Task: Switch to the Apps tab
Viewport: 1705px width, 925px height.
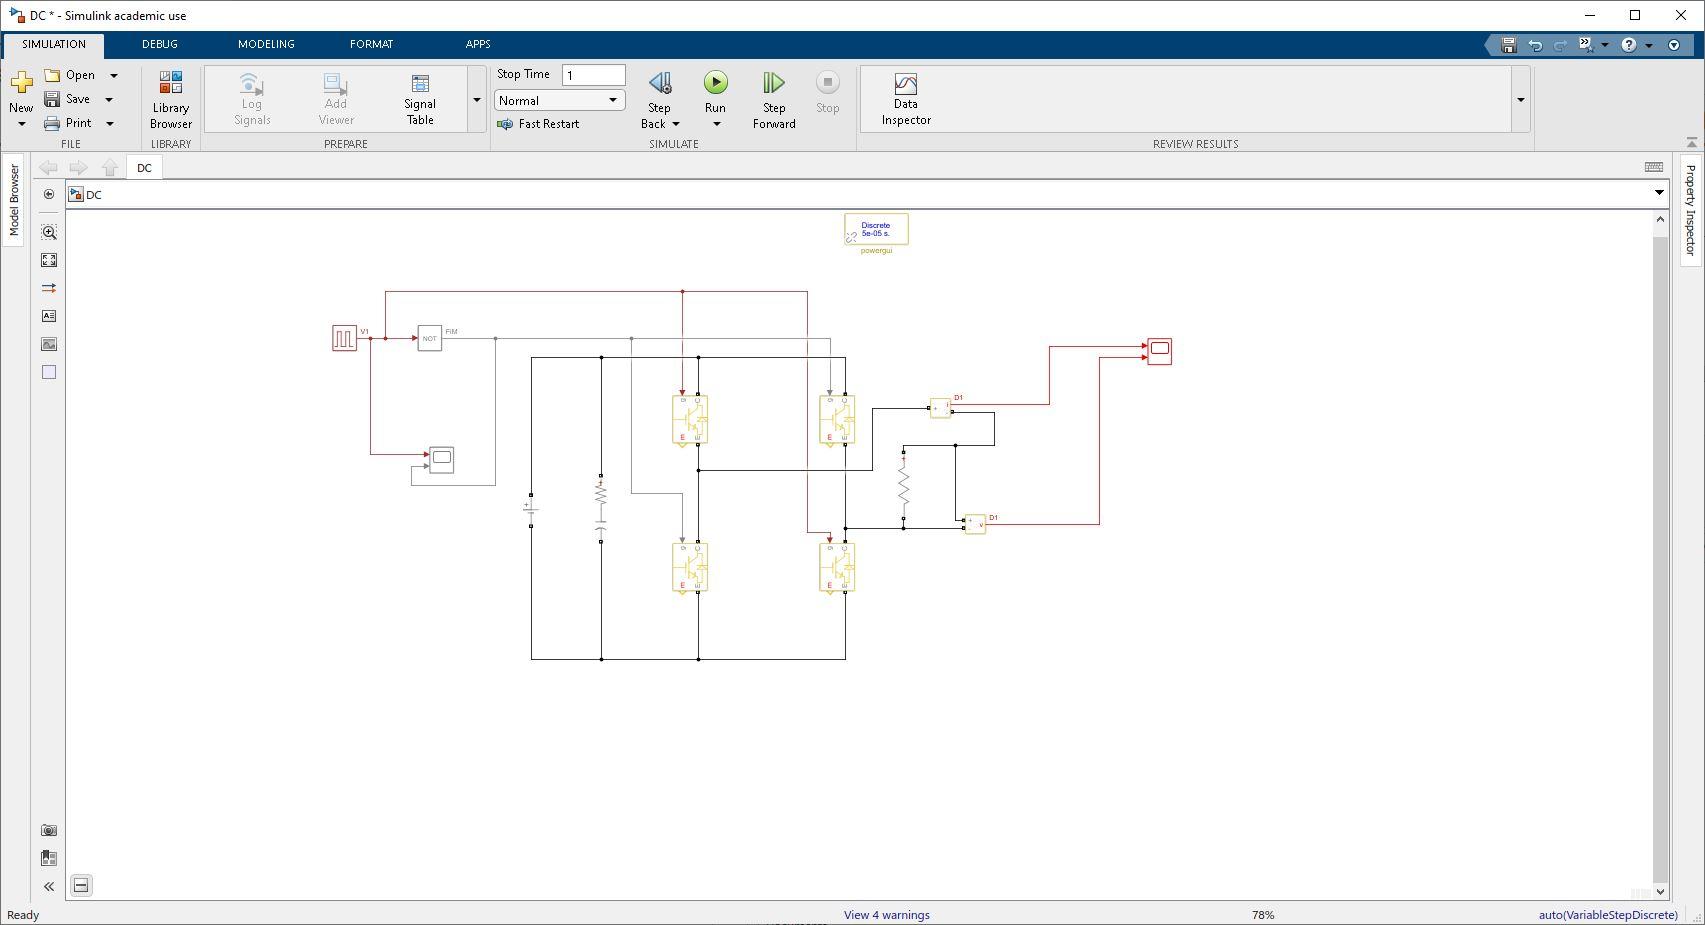Action: [478, 44]
